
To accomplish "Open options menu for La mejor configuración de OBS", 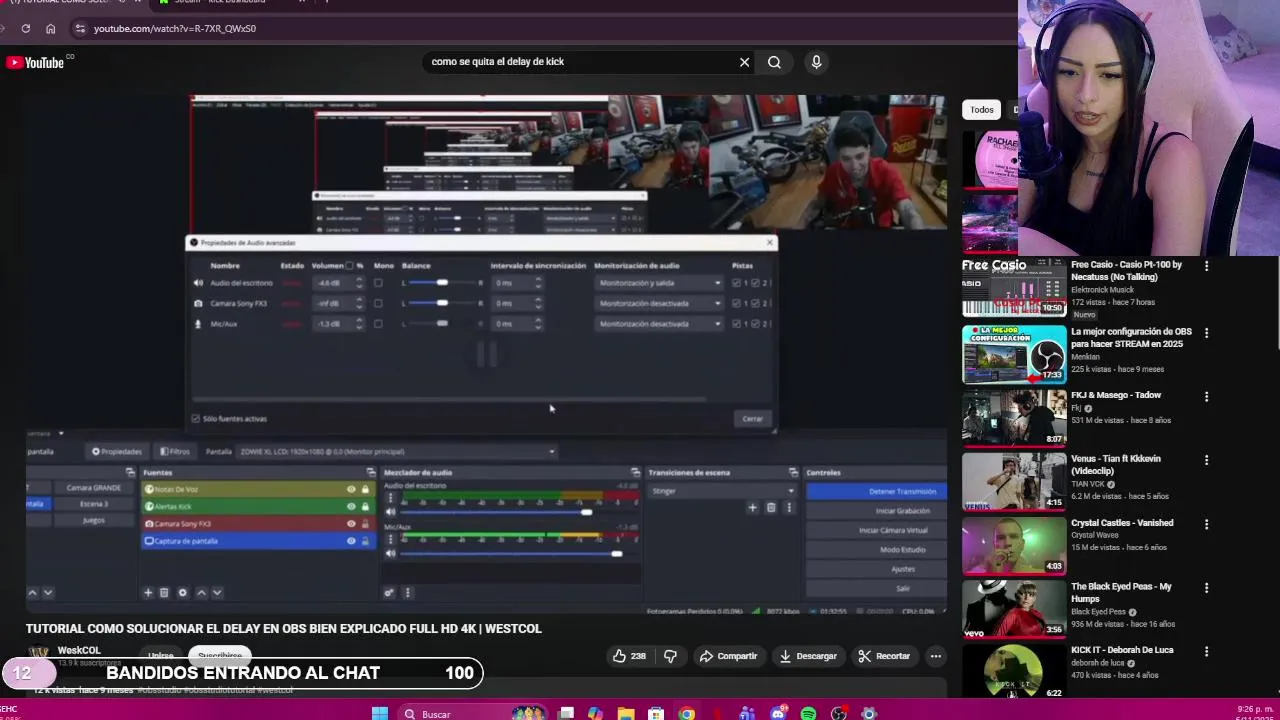I will (1206, 333).
